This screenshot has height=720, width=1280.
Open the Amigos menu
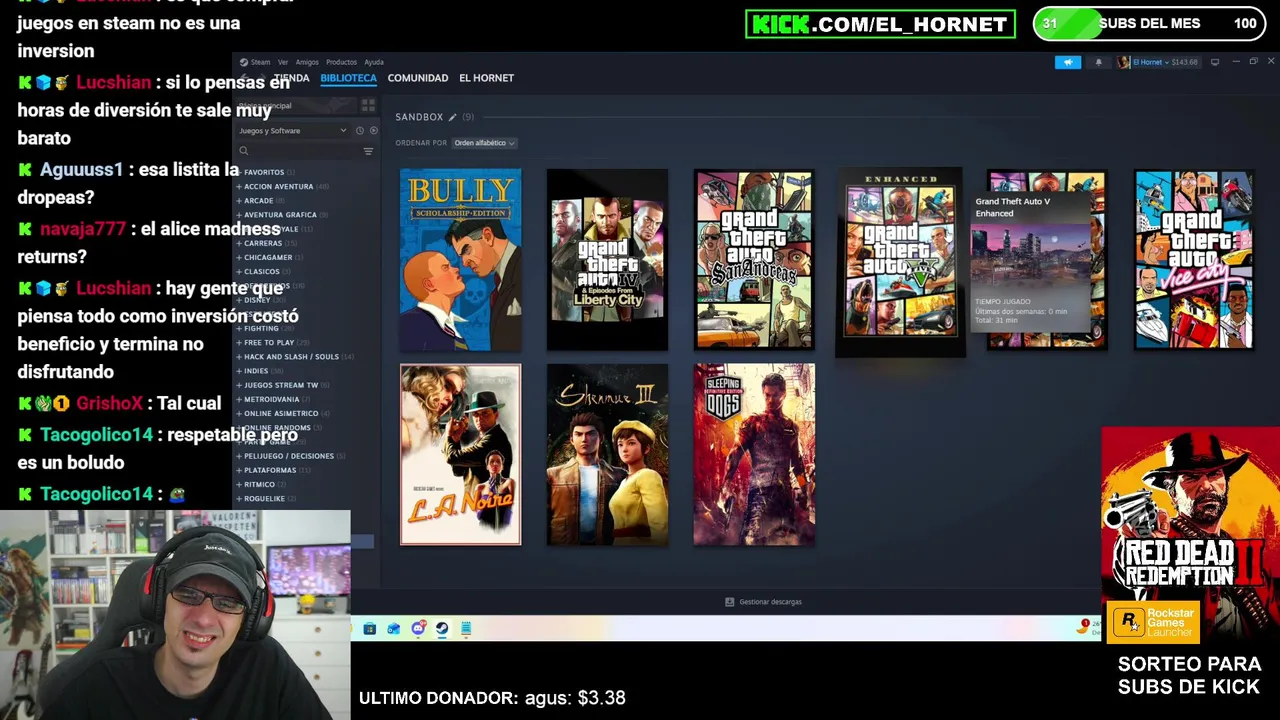point(307,62)
